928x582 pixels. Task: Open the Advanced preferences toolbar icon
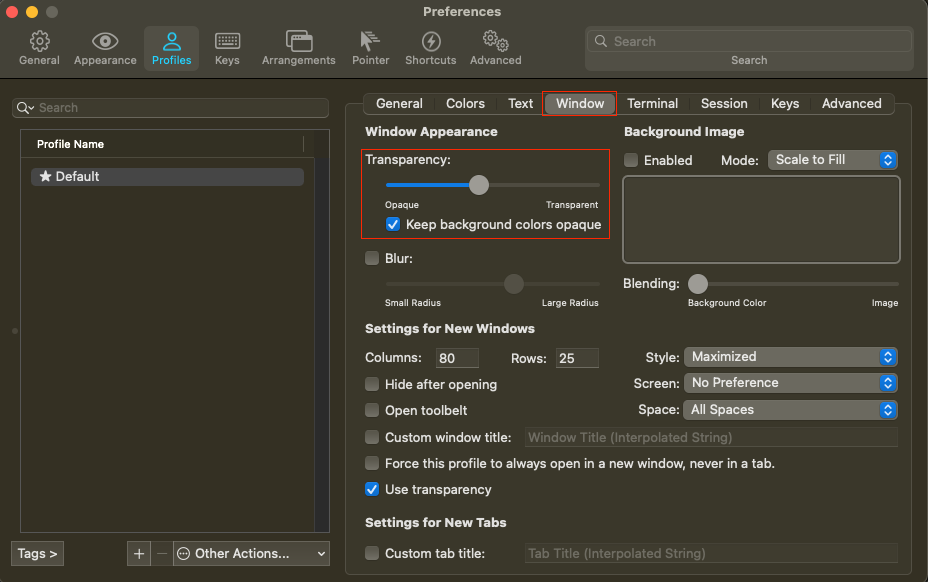point(496,48)
